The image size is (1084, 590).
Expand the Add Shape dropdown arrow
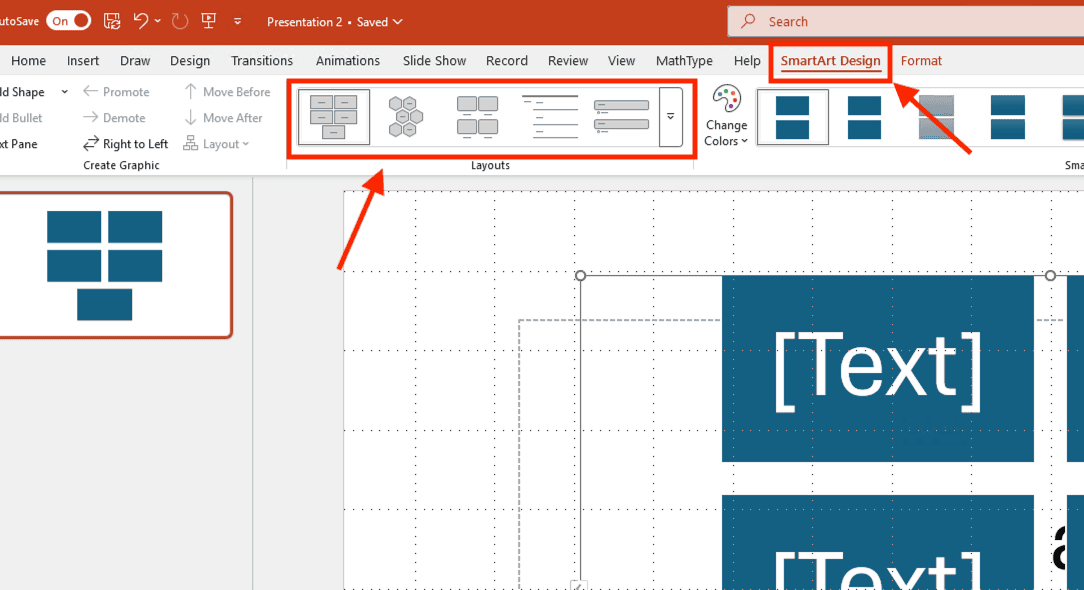[x=64, y=92]
